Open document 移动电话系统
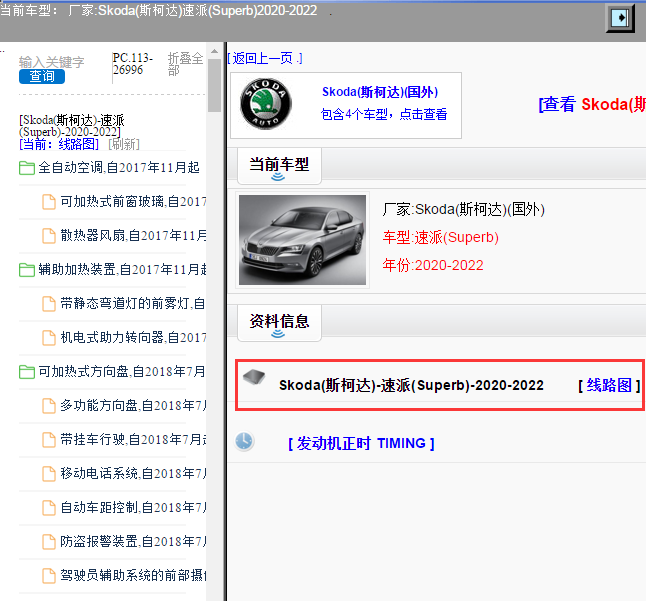Viewport: 646px width, 601px height. point(133,474)
